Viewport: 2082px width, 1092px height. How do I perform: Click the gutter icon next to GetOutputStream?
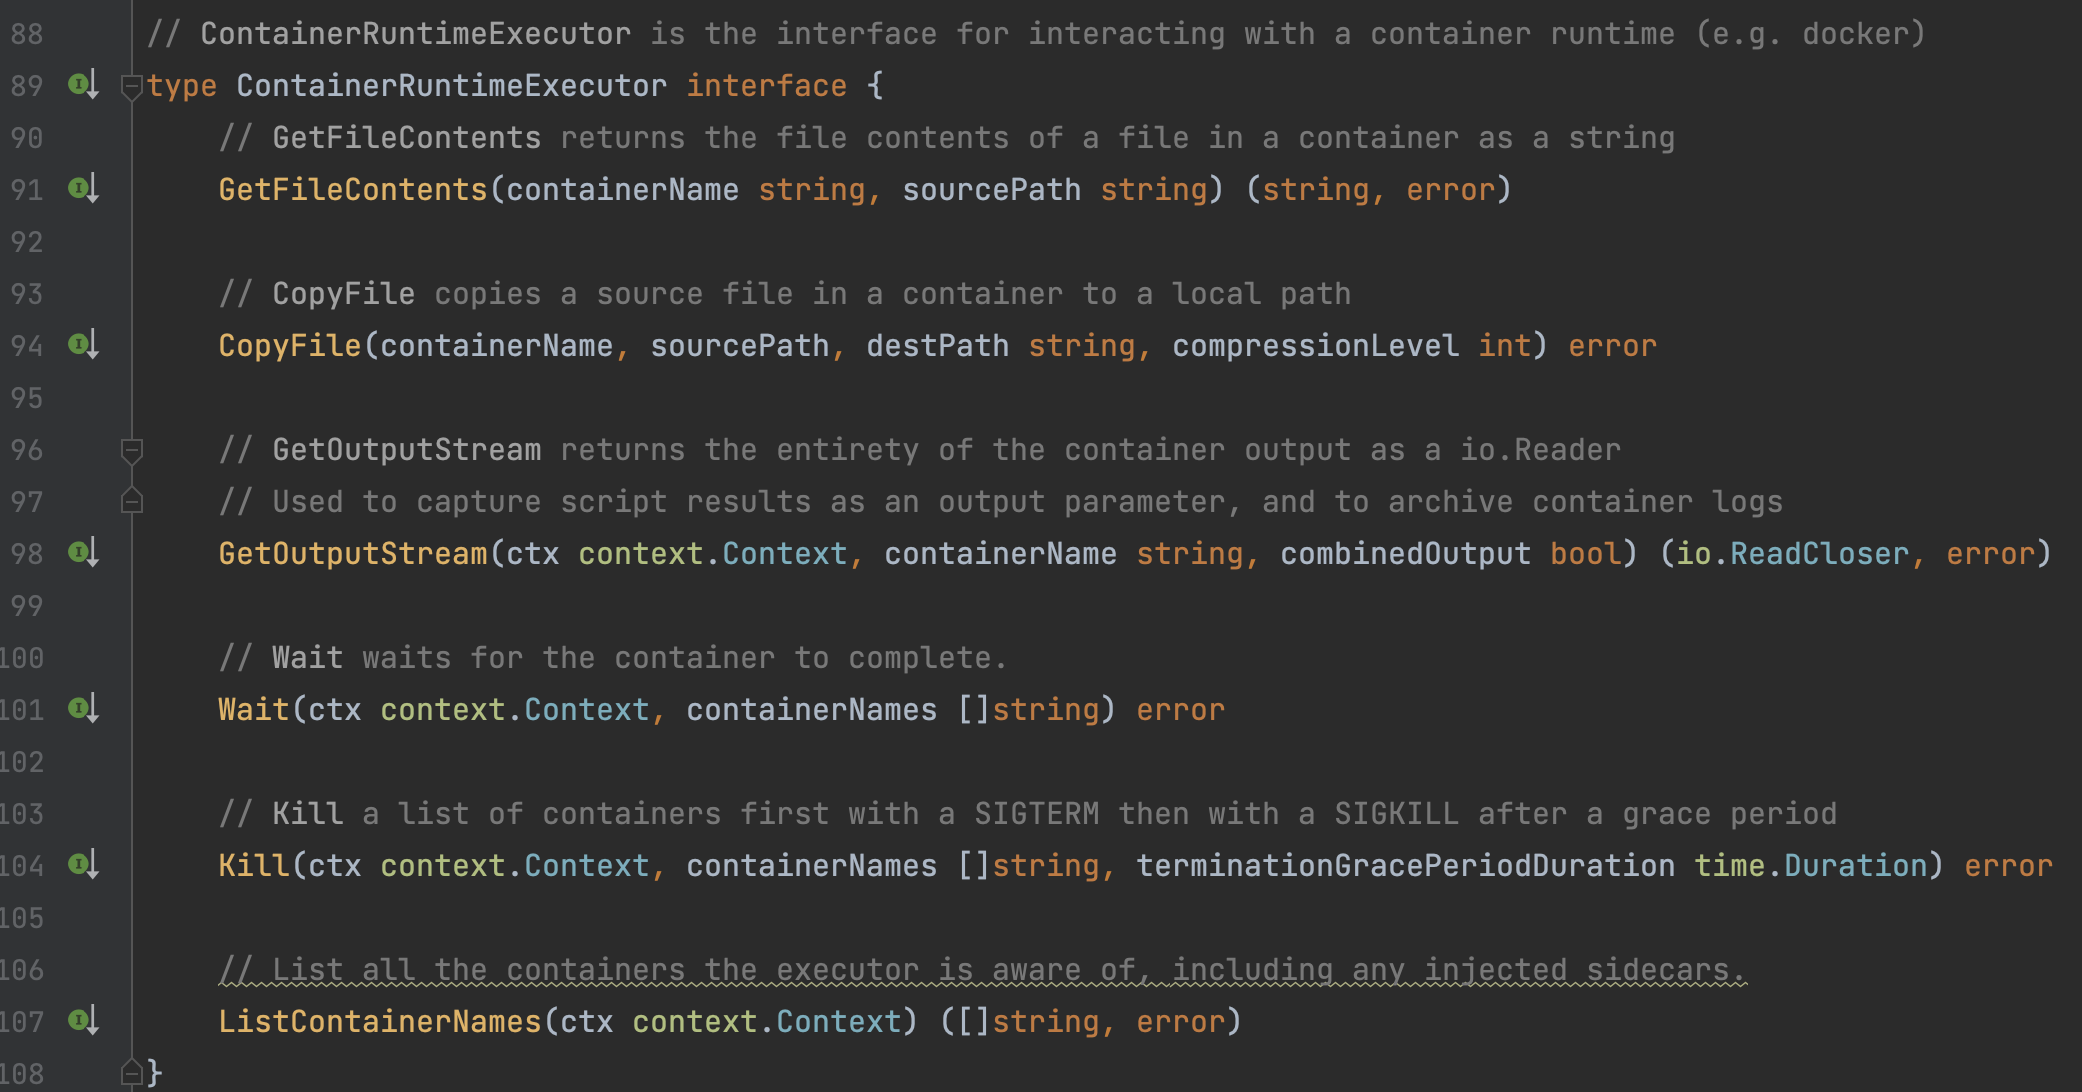(x=82, y=553)
